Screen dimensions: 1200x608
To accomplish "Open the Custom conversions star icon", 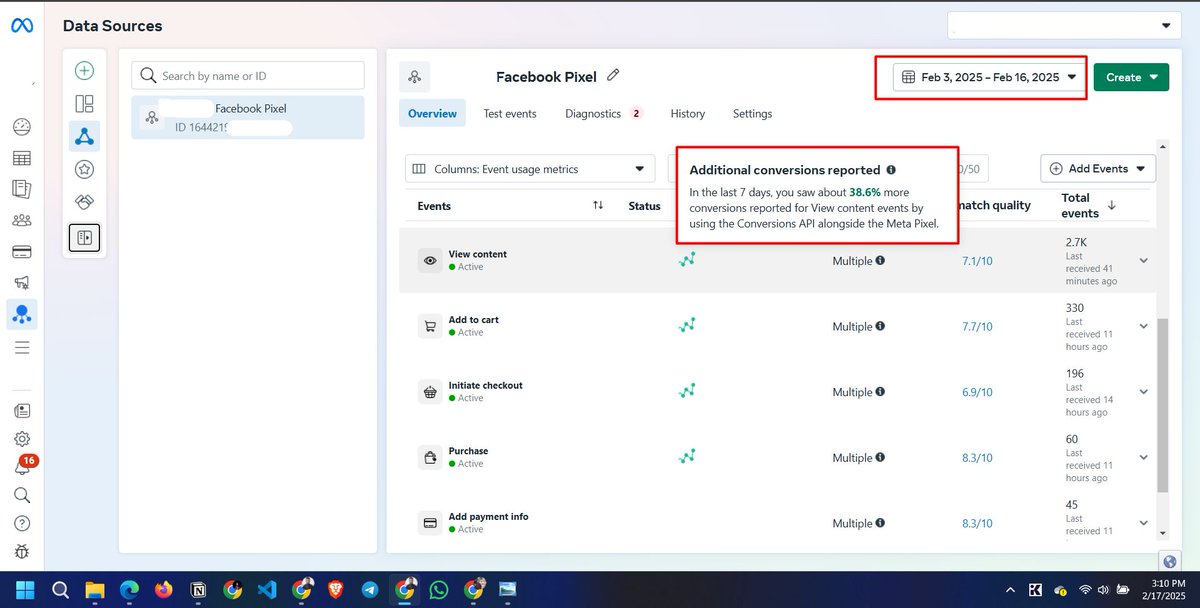I will pyautogui.click(x=85, y=169).
